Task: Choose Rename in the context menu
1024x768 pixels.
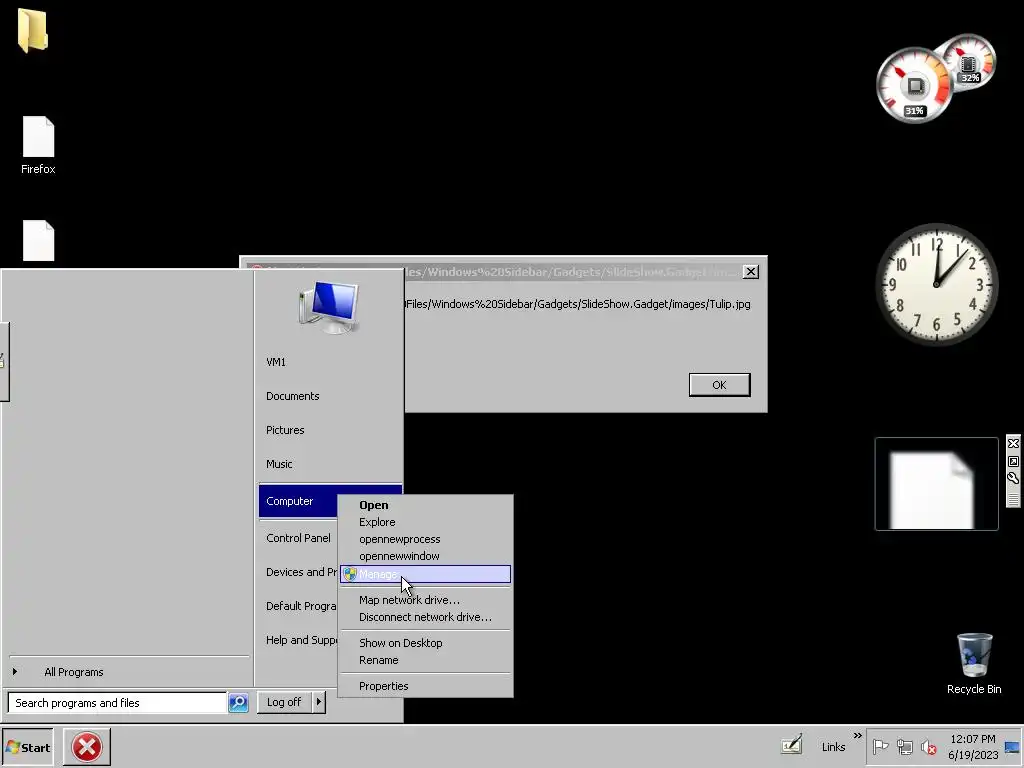Action: coord(425,660)
